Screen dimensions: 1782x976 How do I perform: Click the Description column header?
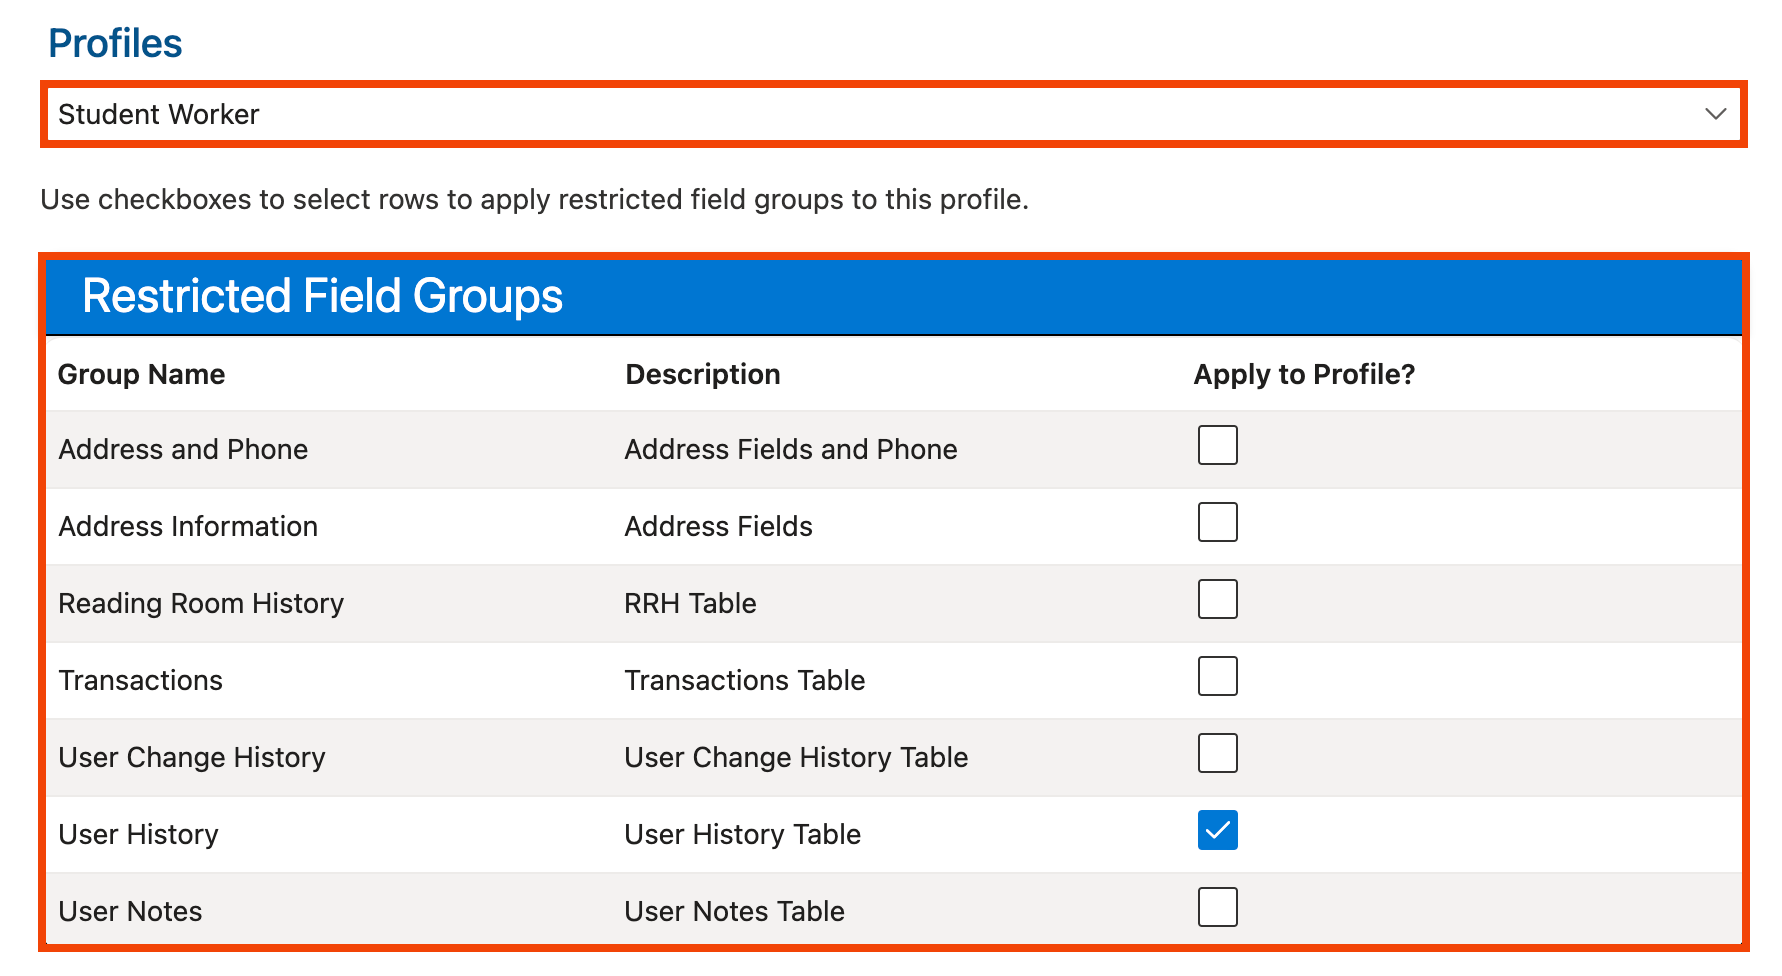coord(702,375)
